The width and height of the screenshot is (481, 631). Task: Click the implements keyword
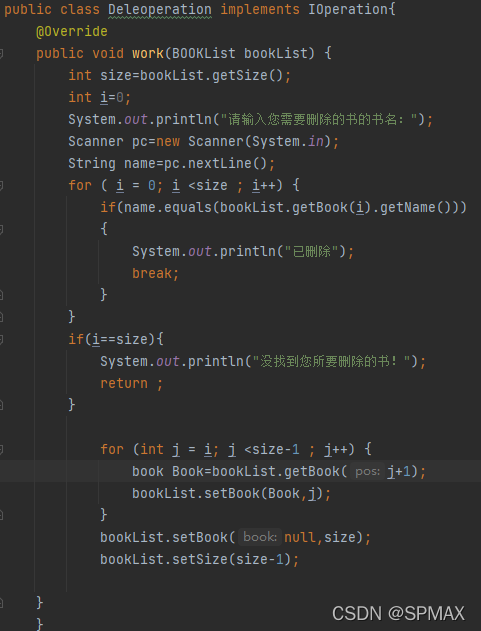tap(260, 10)
